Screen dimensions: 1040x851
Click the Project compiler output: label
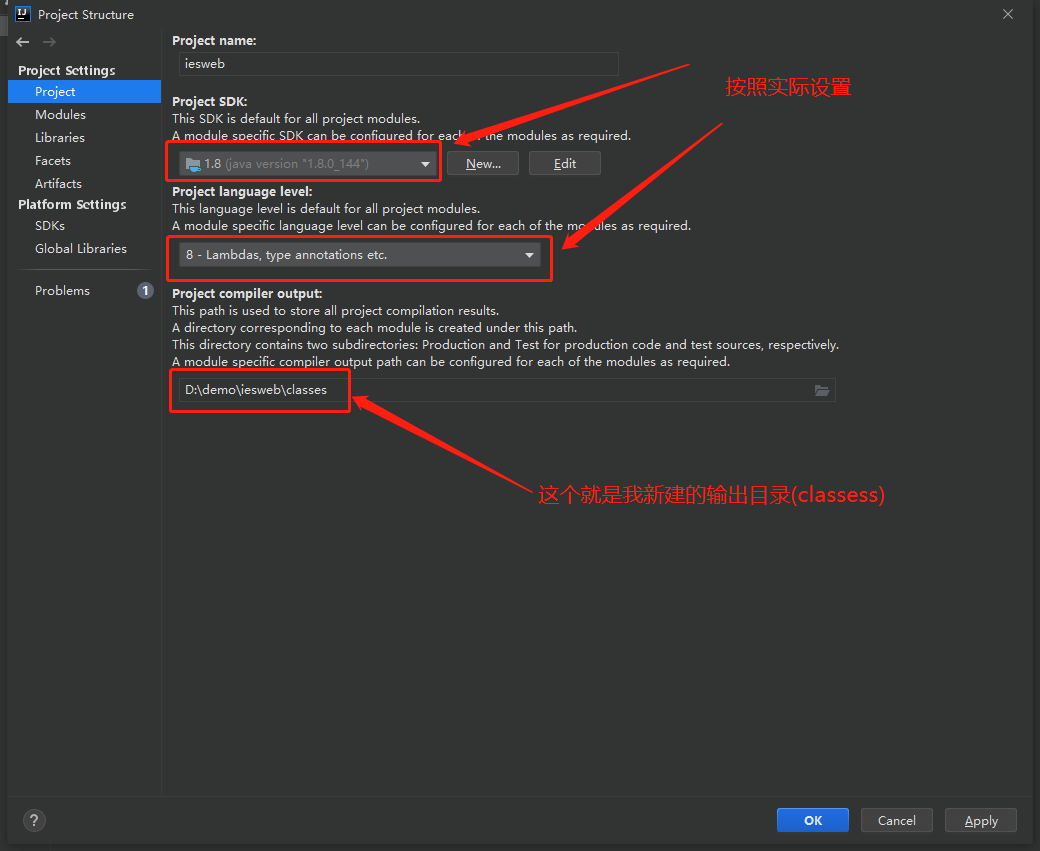point(247,293)
